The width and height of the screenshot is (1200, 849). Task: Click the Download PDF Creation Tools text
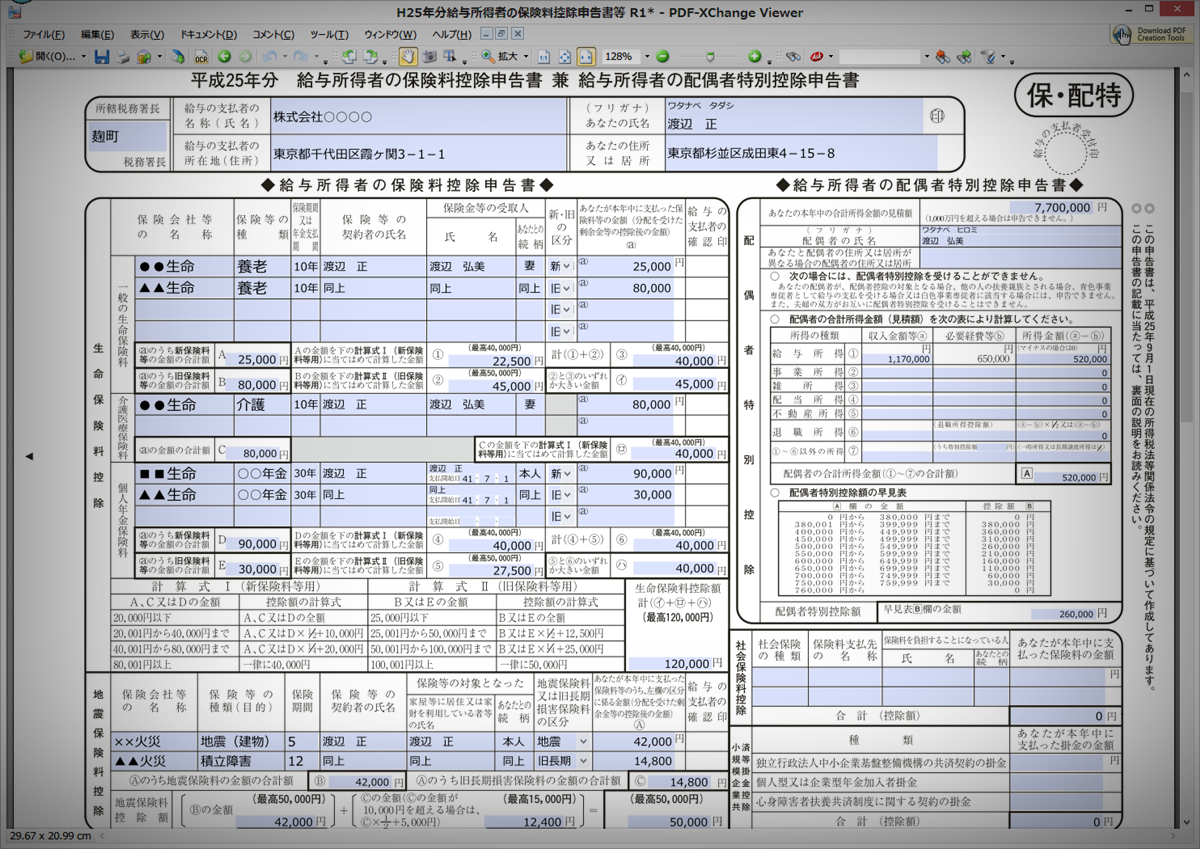[x=1160, y=34]
